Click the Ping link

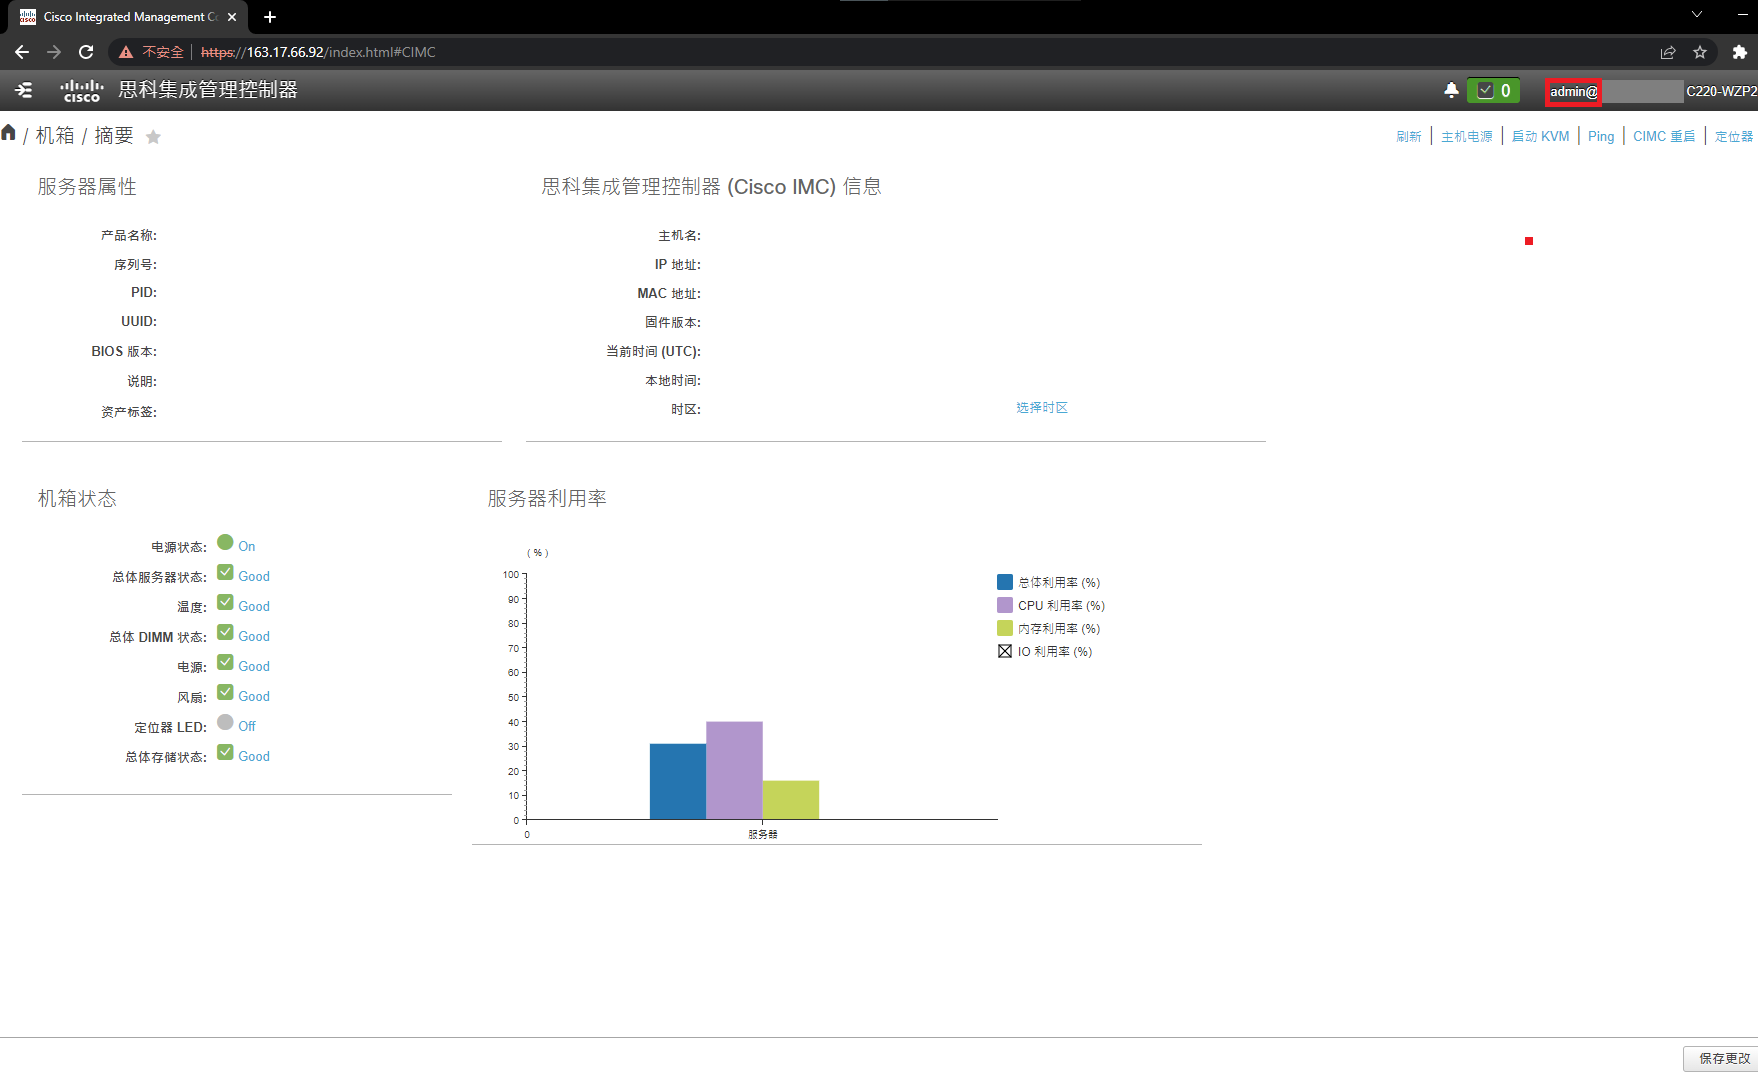tap(1601, 137)
